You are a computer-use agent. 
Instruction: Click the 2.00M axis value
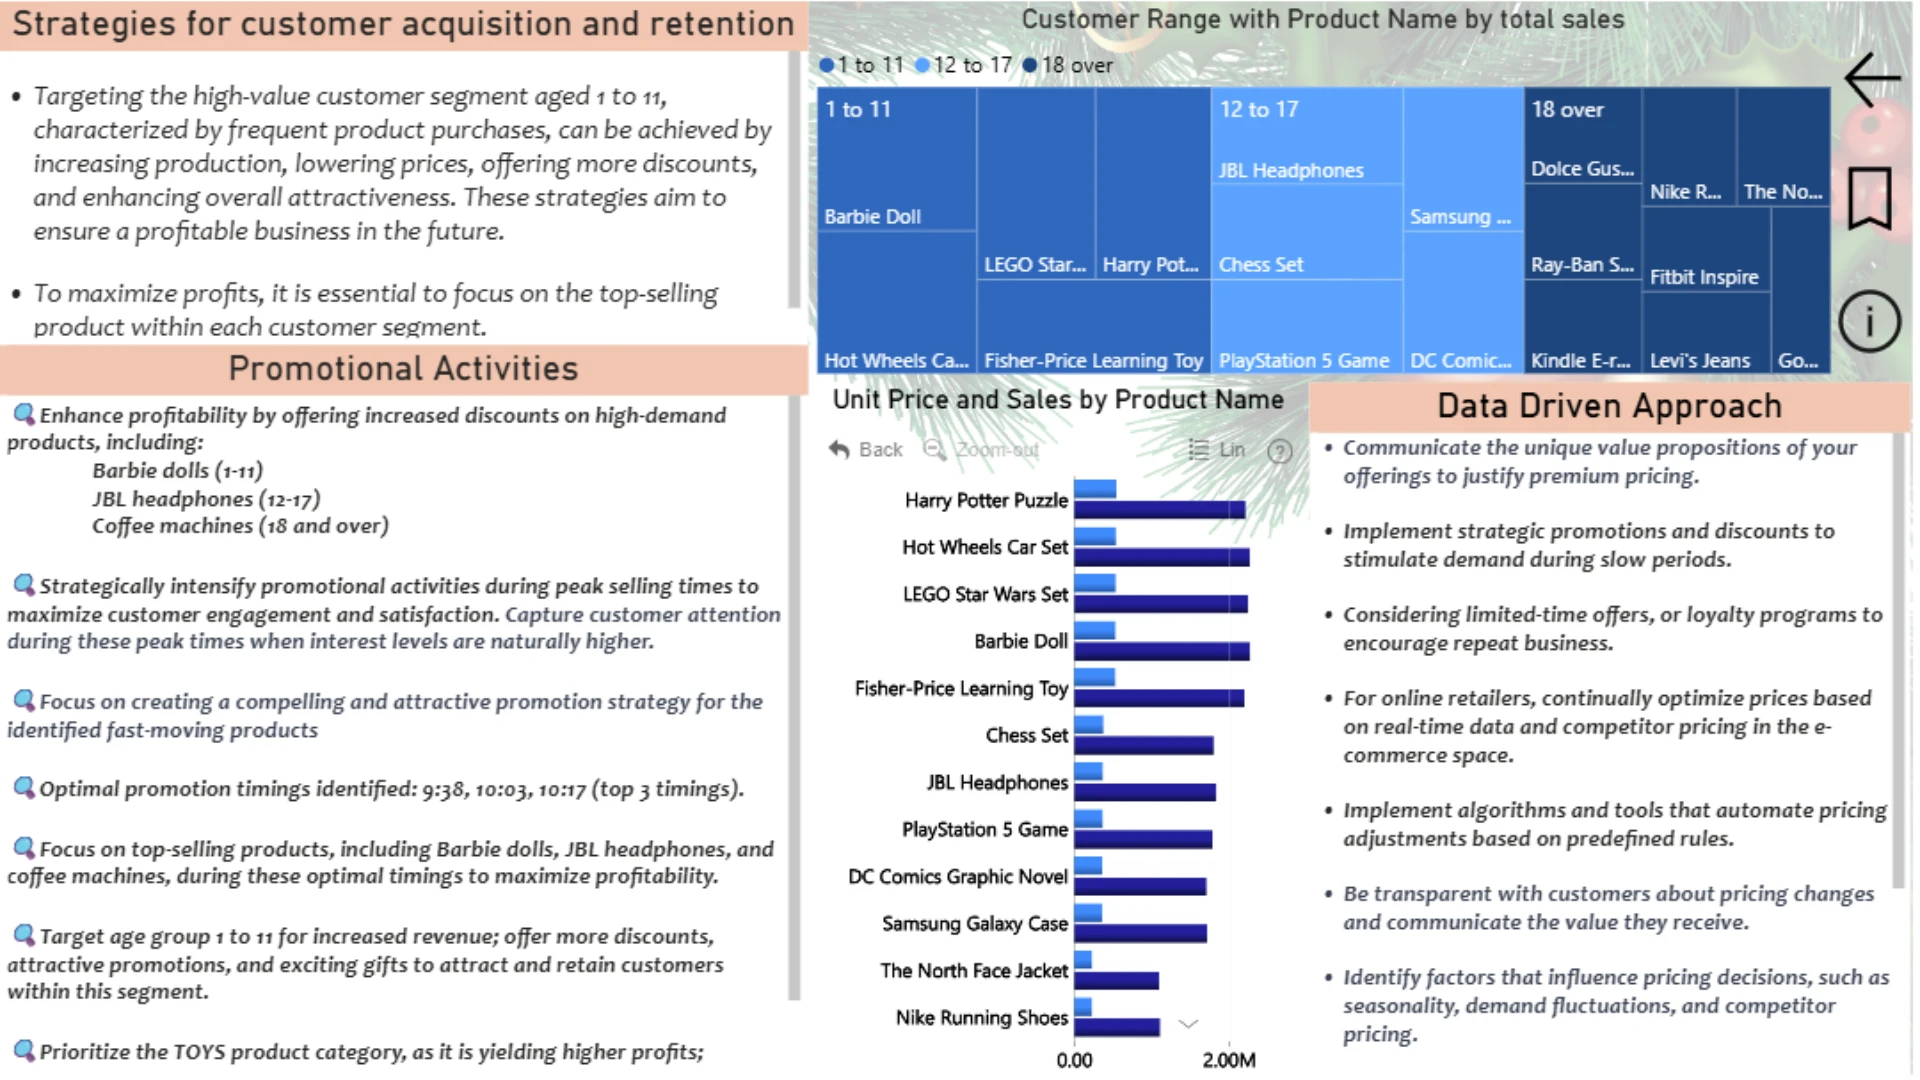tap(1229, 1060)
